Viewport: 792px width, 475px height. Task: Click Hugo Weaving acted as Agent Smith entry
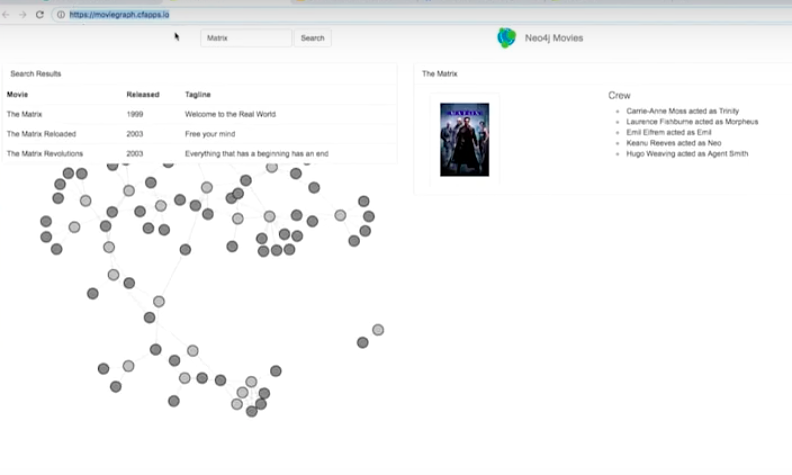(687, 154)
